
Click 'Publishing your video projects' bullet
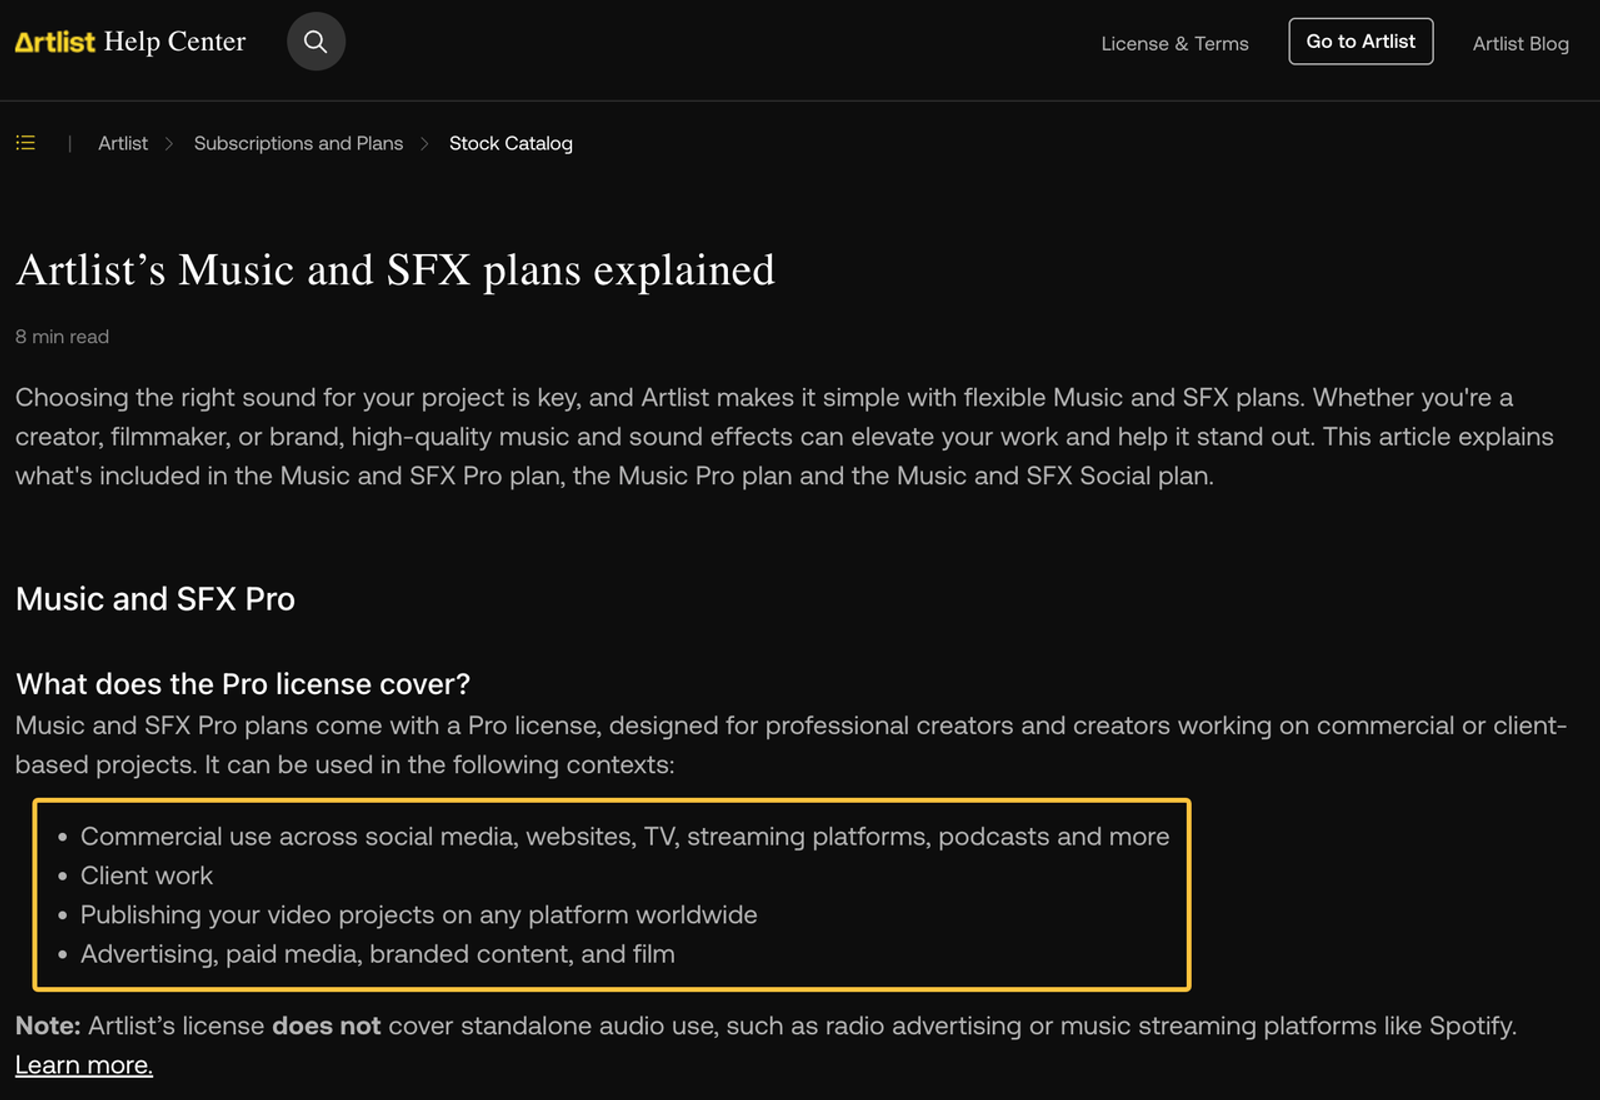click(418, 915)
